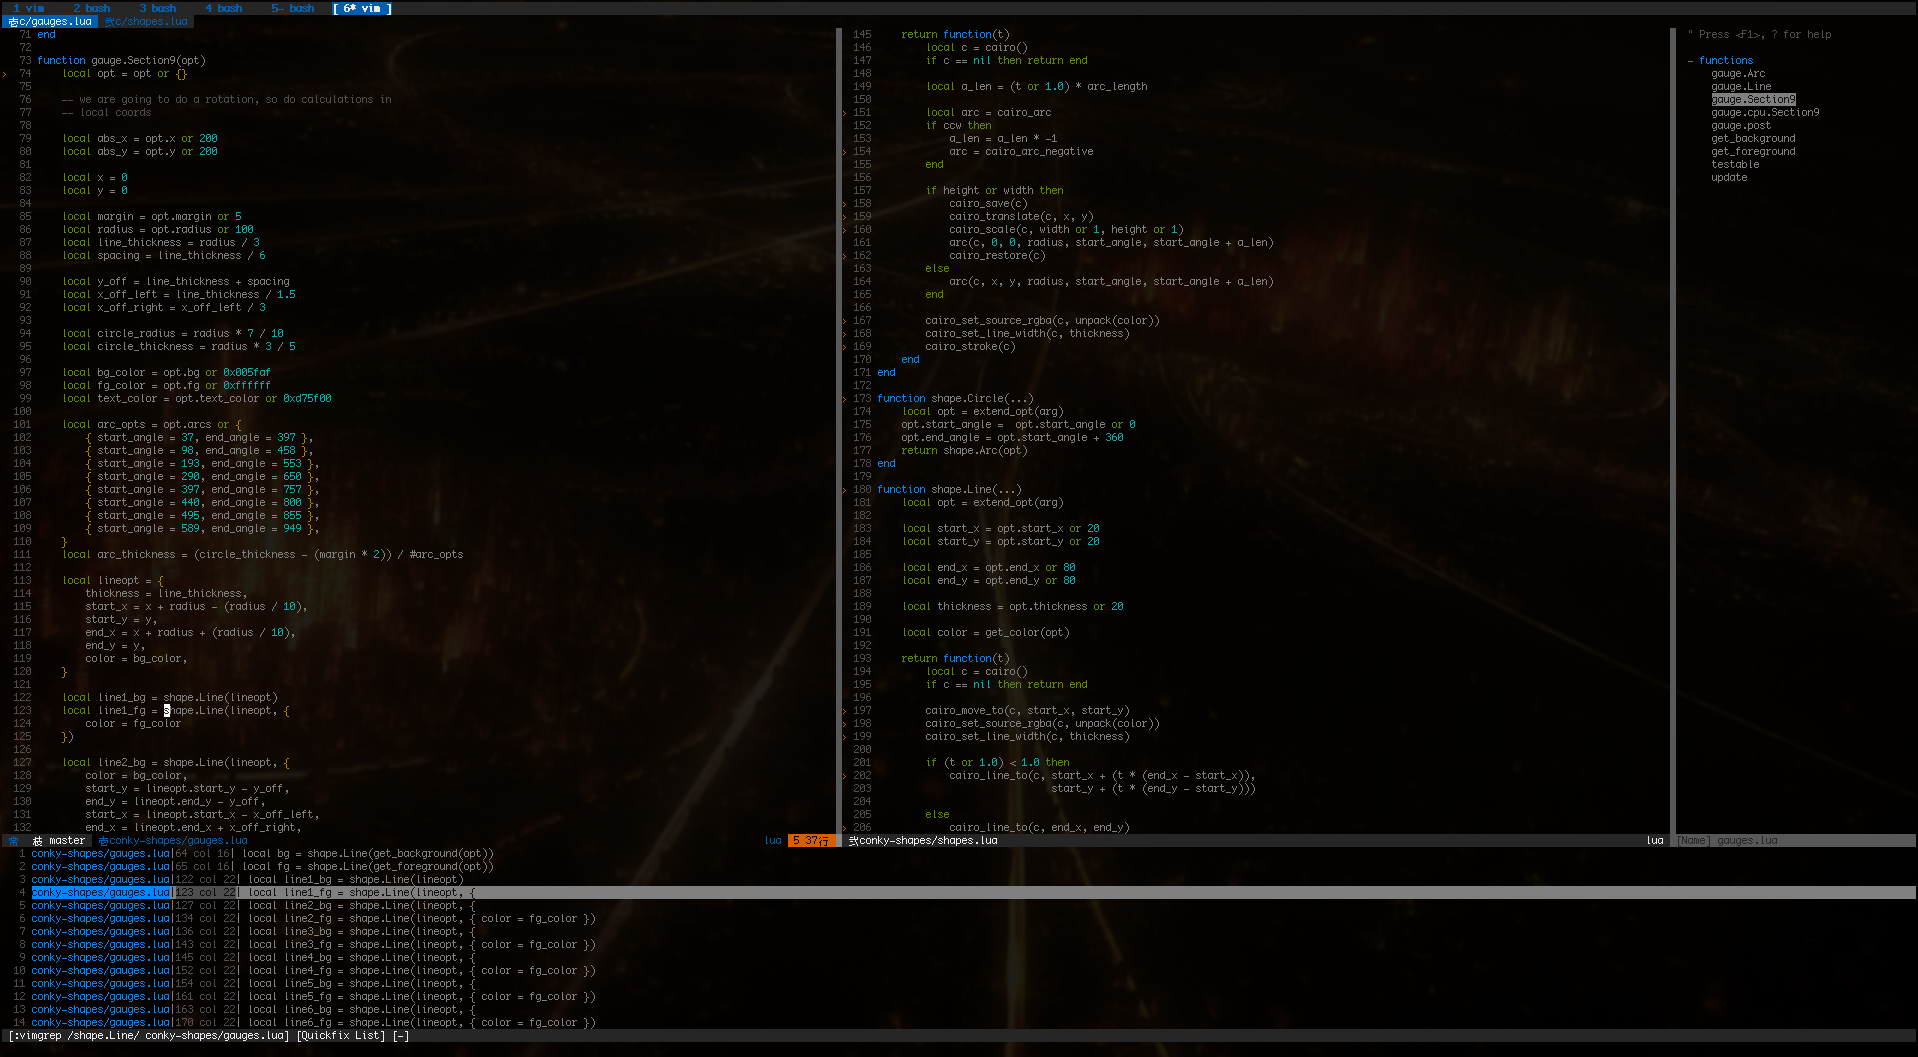
Task: Place cursor on function shape.Circle line
Action: (955, 399)
